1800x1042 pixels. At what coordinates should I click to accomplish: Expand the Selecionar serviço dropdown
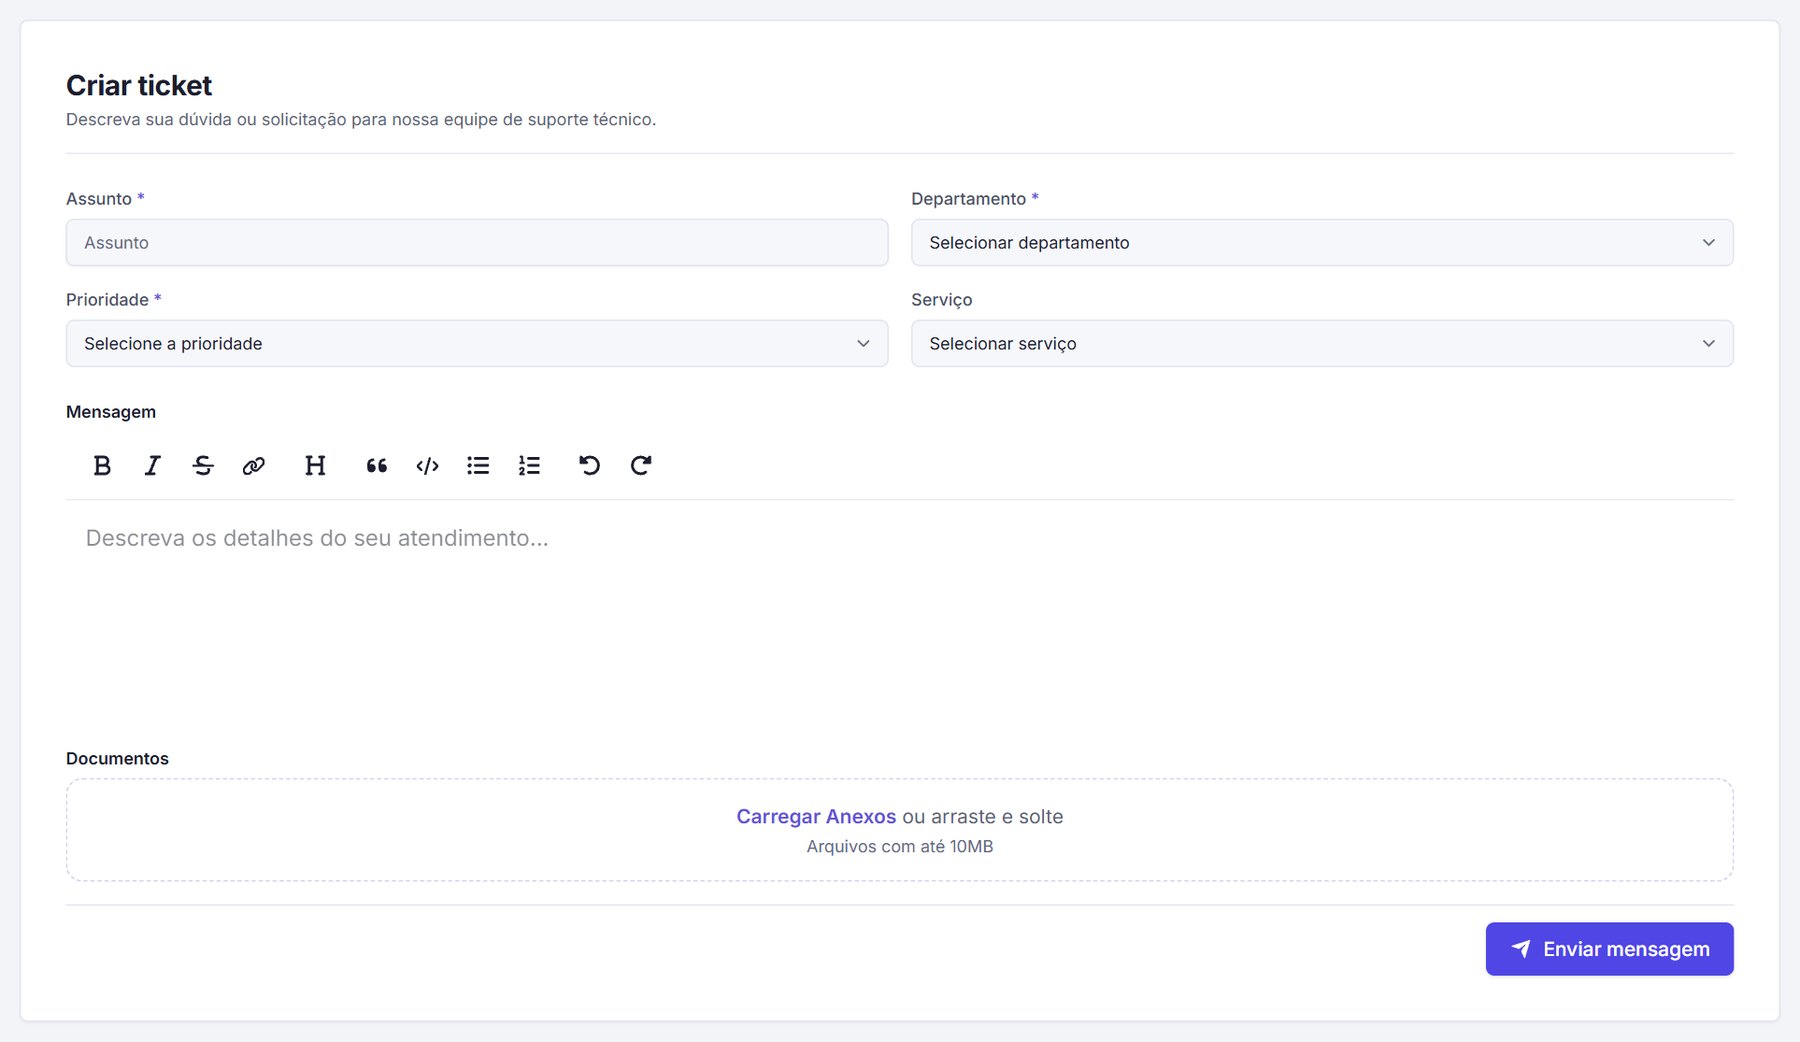pyautogui.click(x=1322, y=343)
